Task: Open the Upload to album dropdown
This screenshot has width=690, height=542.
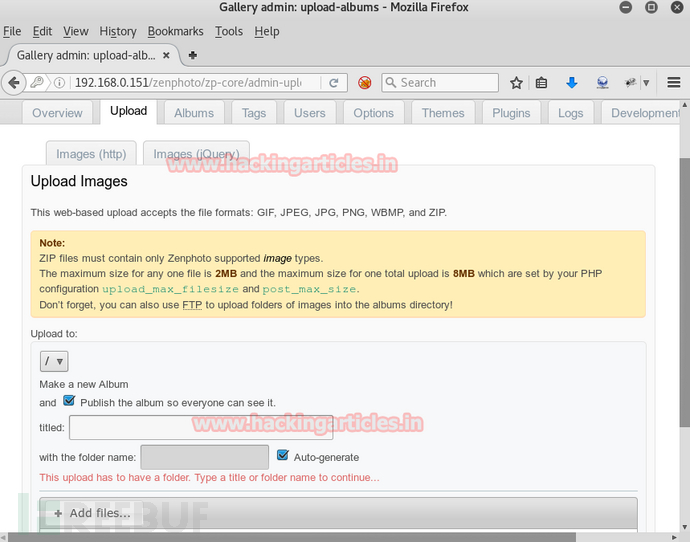Action: tap(54, 362)
